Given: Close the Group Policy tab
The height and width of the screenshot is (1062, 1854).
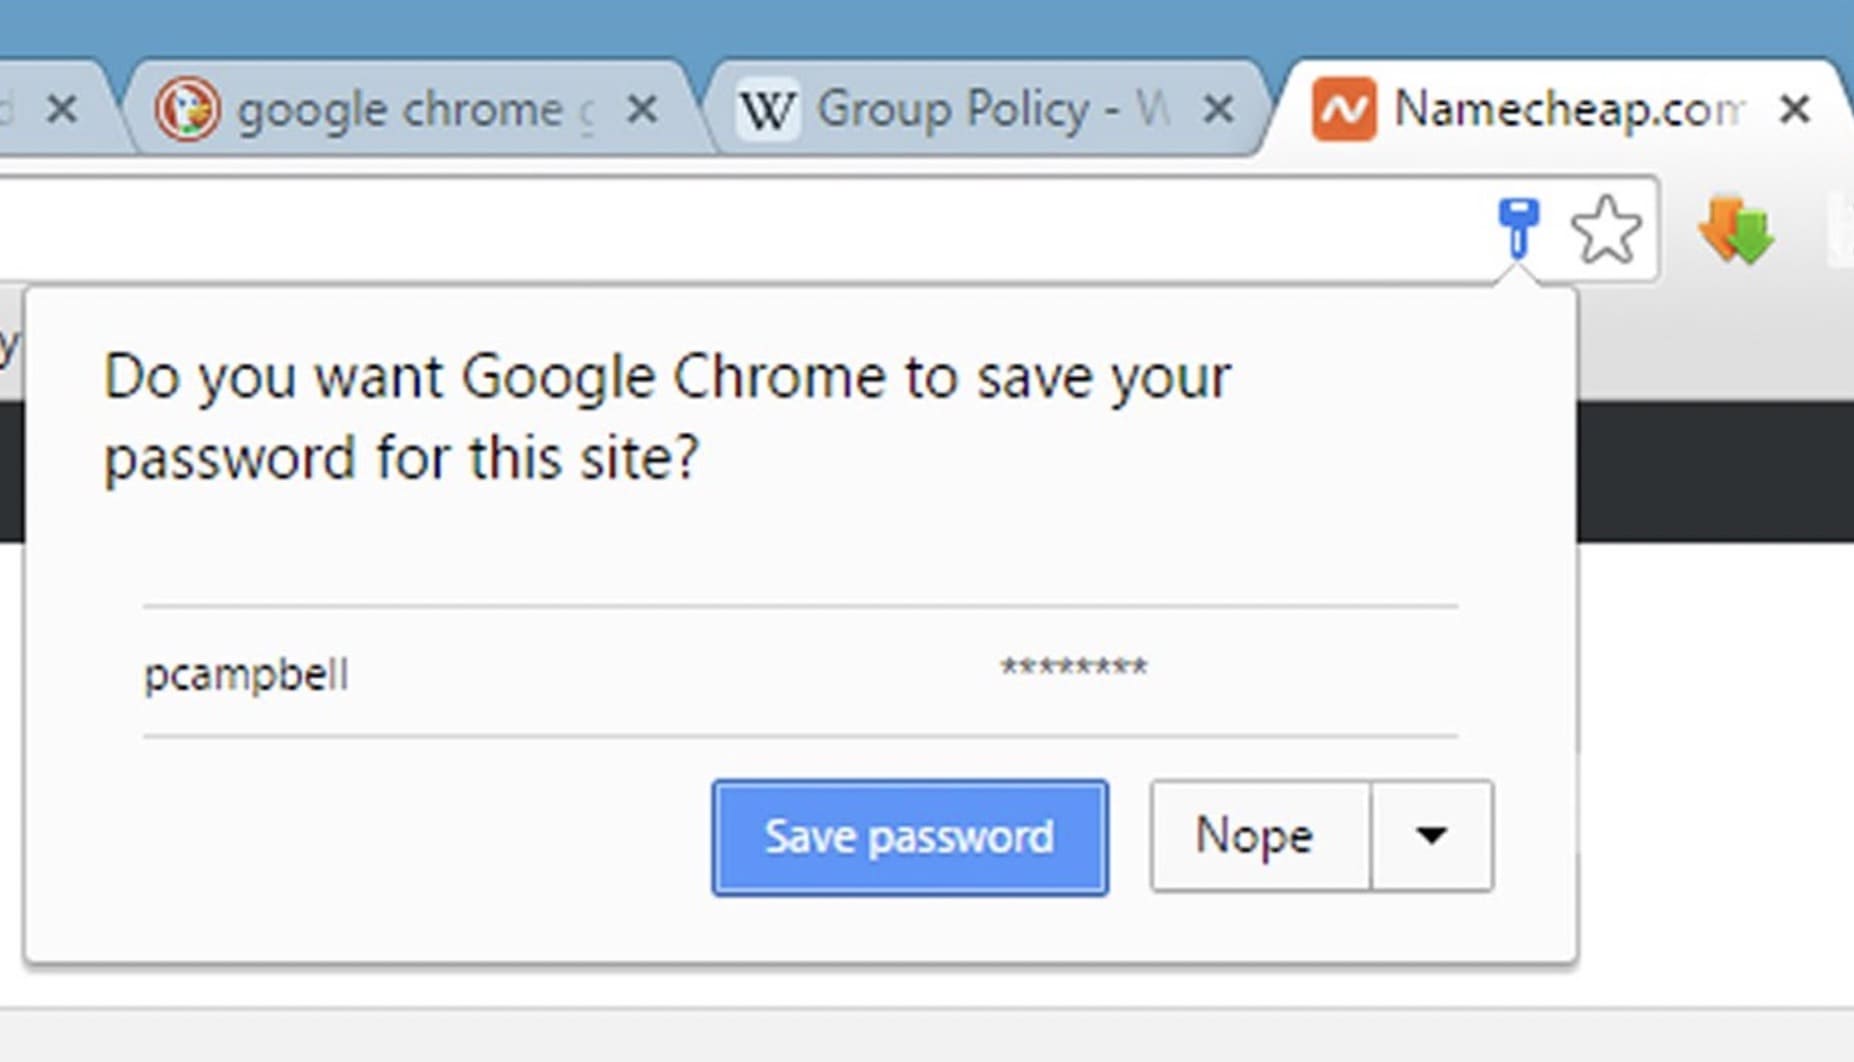Looking at the screenshot, I should coord(1219,108).
